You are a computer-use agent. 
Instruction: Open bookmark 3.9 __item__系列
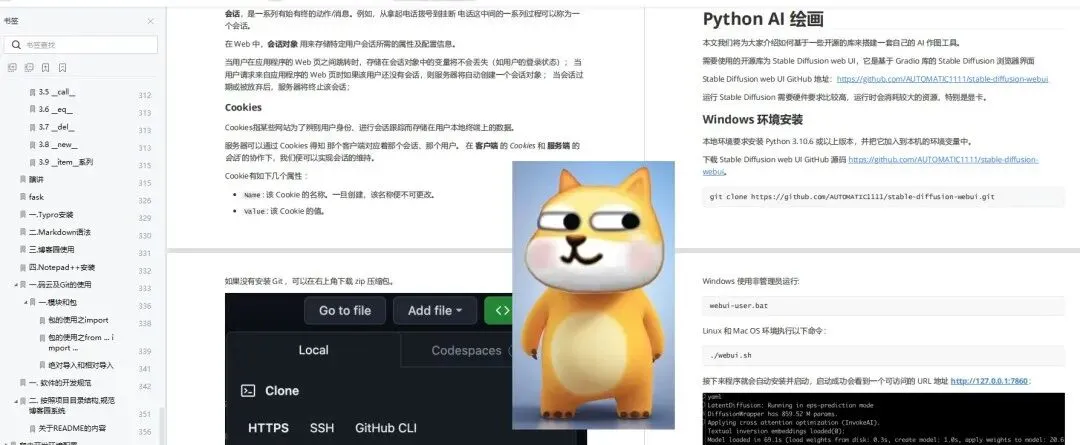point(65,163)
